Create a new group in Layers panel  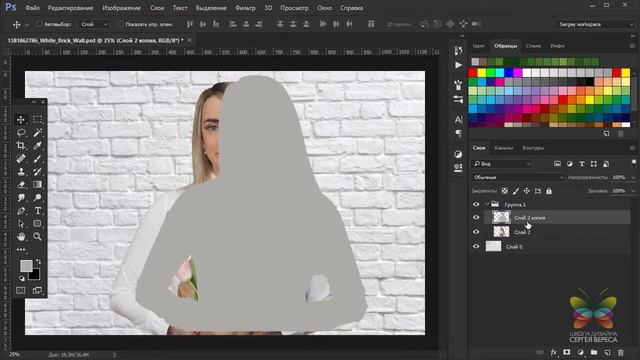click(x=594, y=352)
